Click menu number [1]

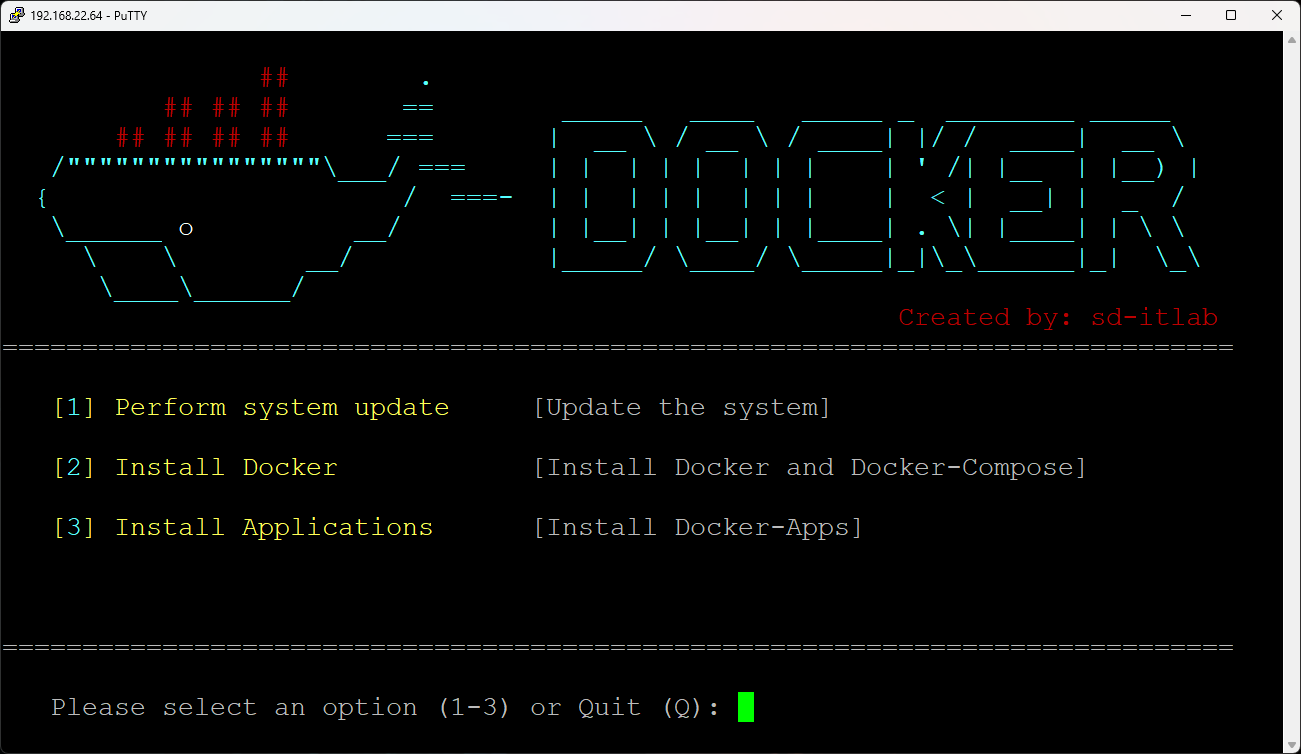coord(74,408)
